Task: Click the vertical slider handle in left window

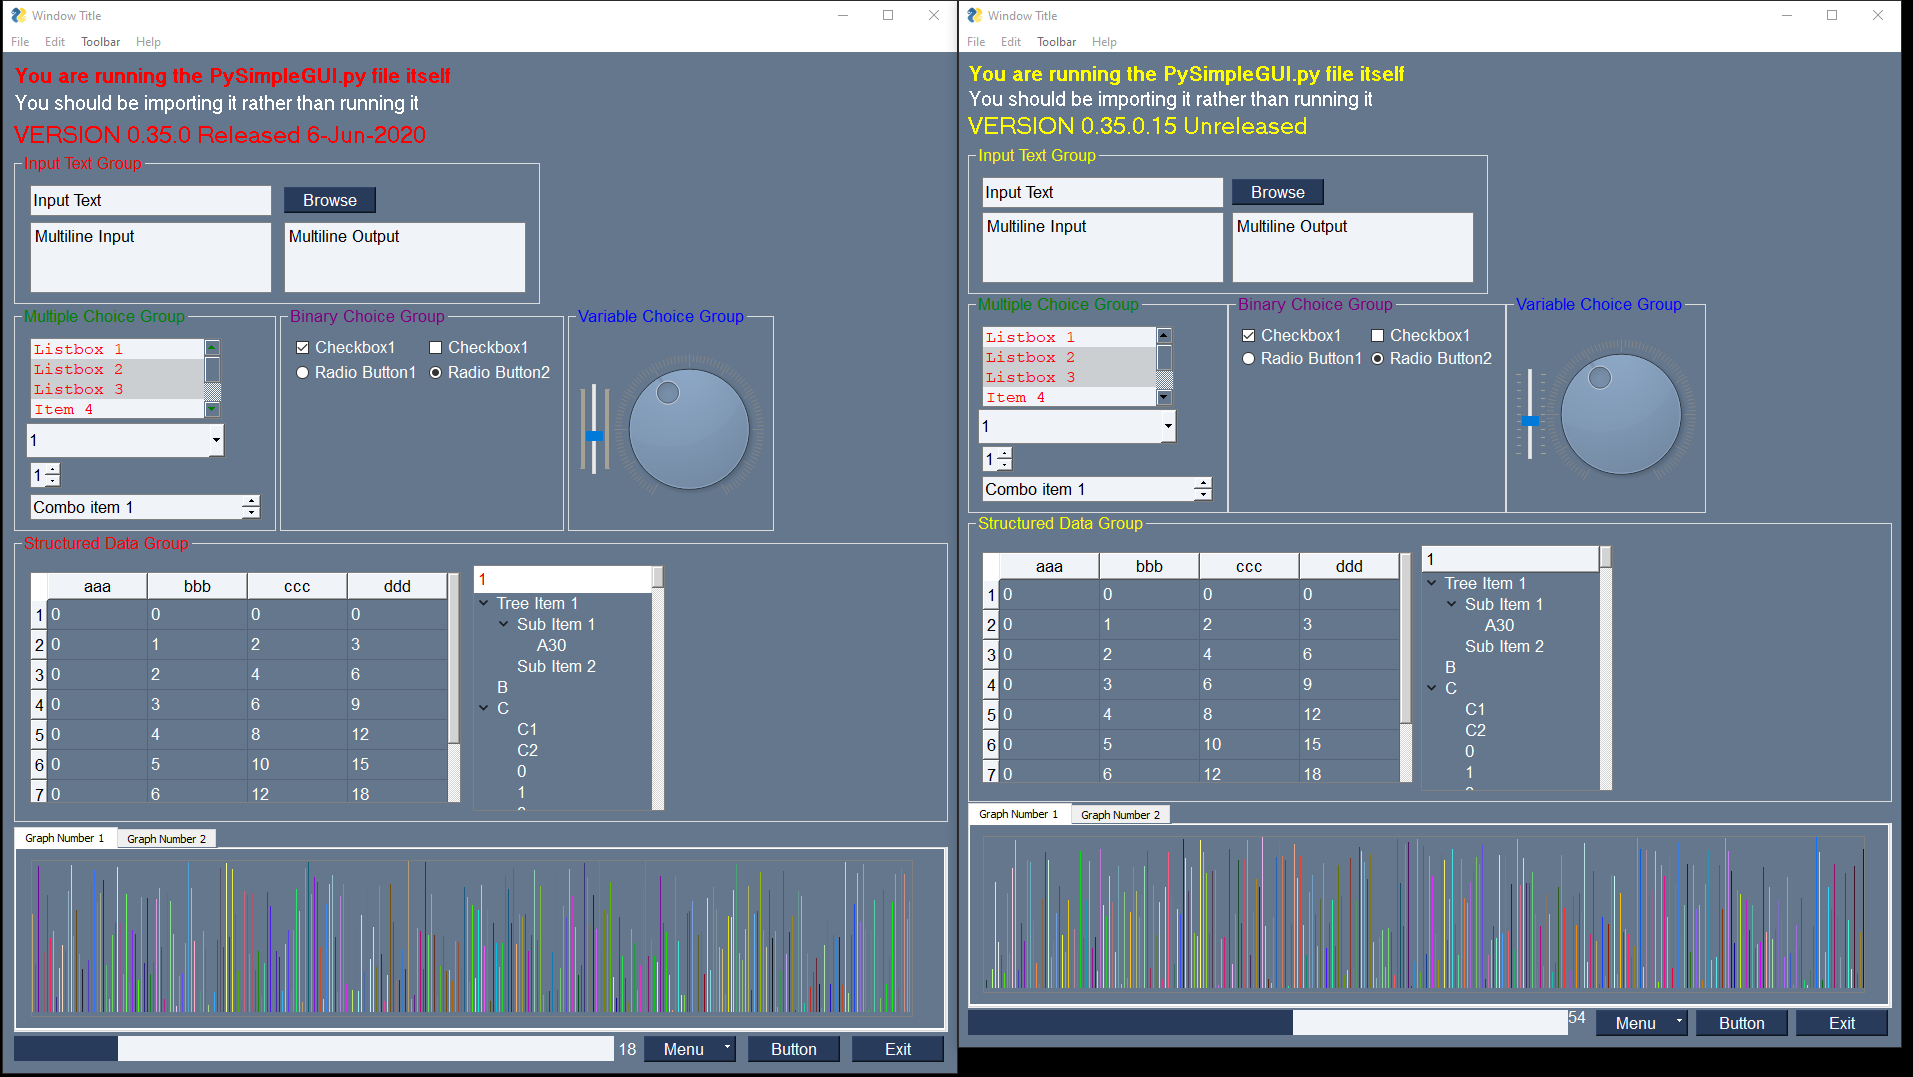Action: (x=594, y=436)
